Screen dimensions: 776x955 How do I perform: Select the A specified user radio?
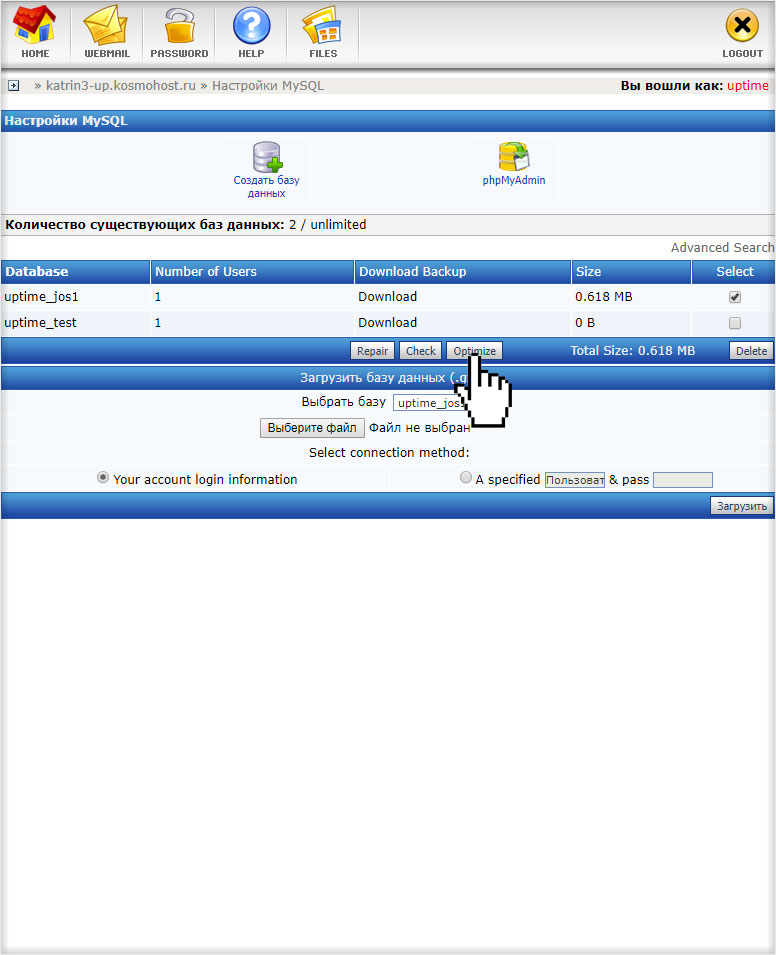pyautogui.click(x=466, y=478)
